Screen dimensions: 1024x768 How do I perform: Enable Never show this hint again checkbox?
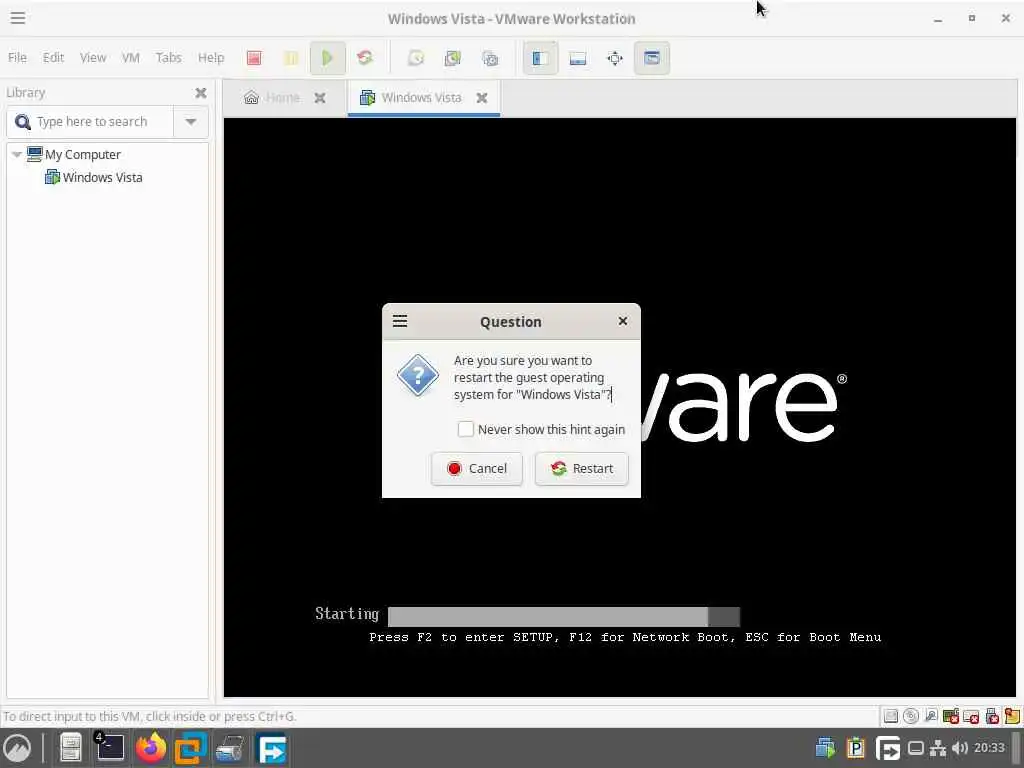466,429
